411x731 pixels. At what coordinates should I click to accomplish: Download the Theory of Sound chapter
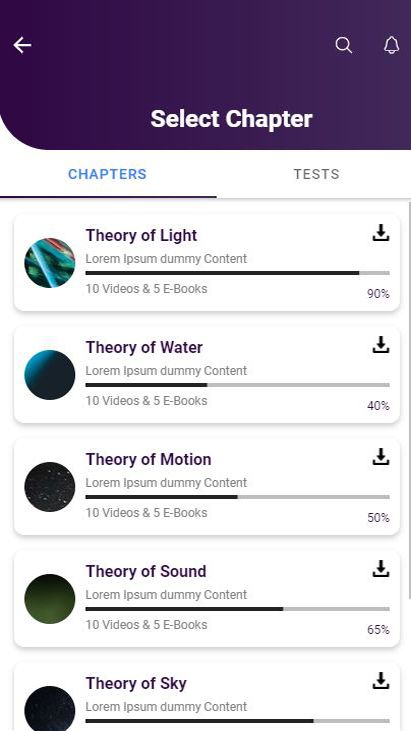(381, 568)
